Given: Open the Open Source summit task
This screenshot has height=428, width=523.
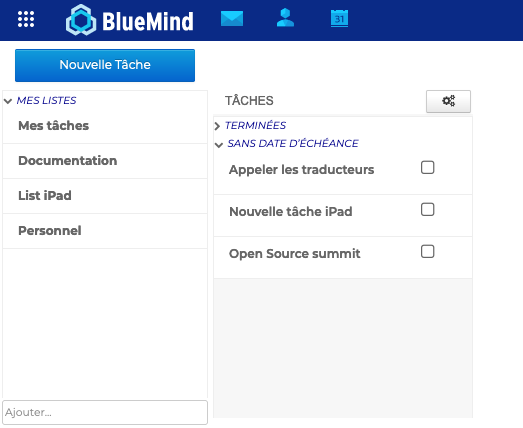Looking at the screenshot, I should click(x=295, y=254).
